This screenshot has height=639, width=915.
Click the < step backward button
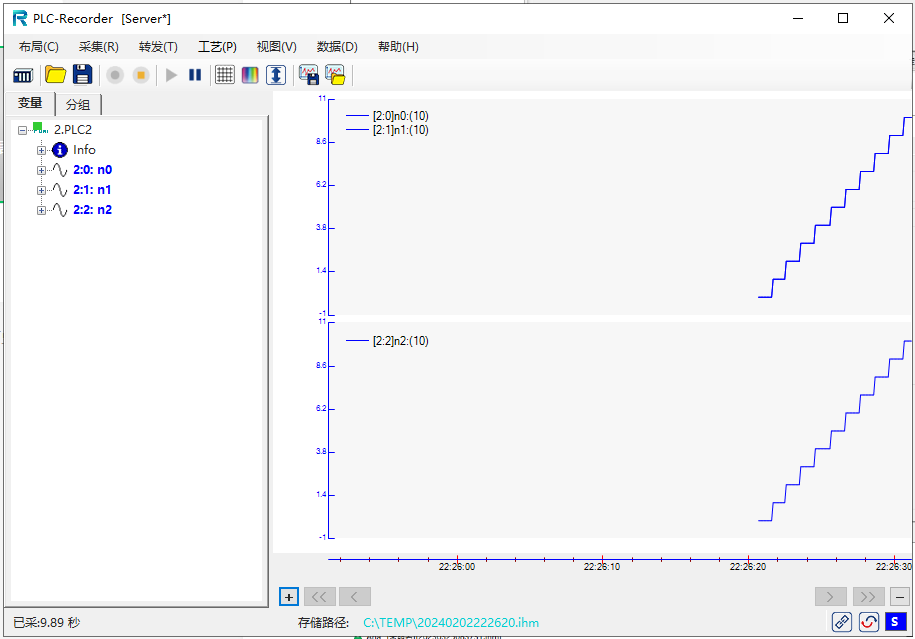point(355,597)
